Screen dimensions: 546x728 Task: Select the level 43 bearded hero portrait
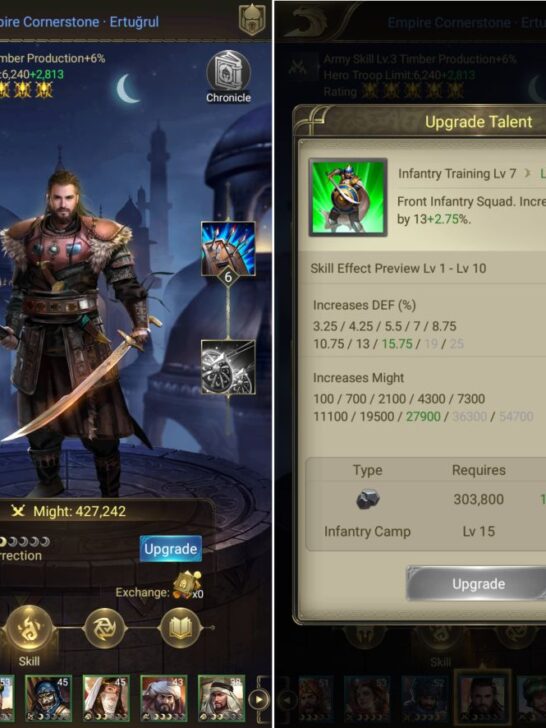point(163,698)
